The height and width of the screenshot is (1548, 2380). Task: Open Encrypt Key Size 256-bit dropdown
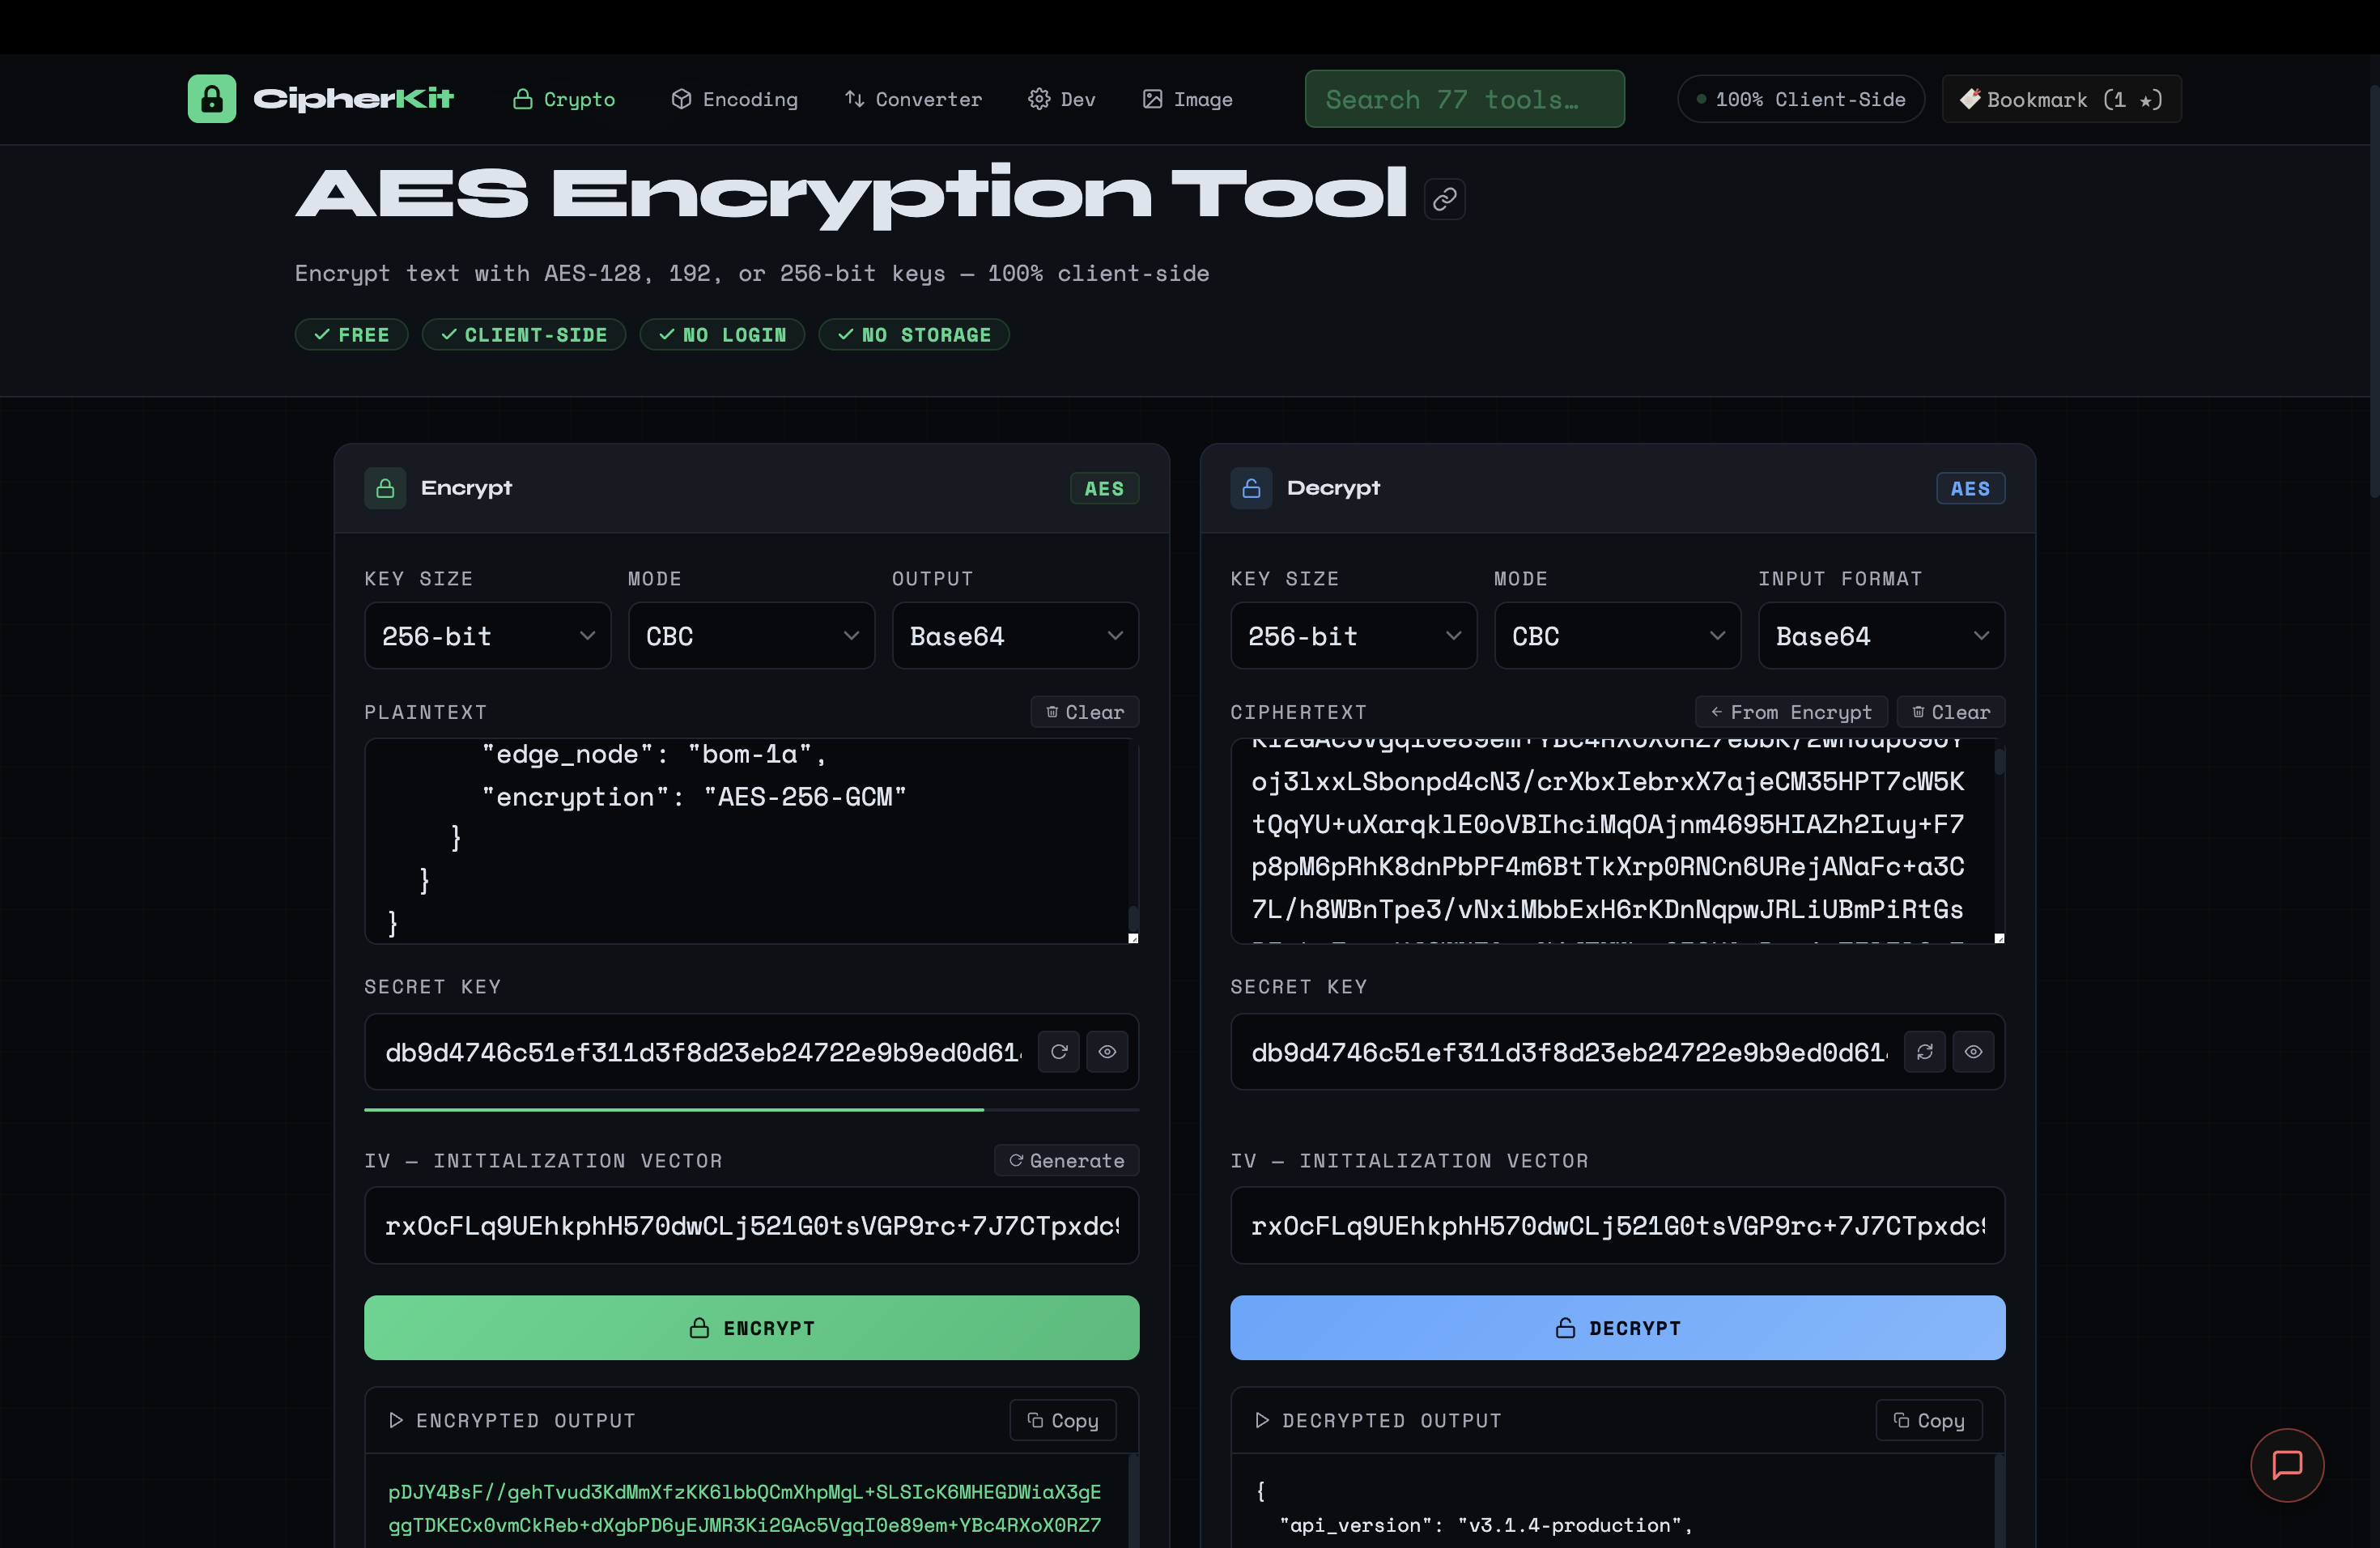point(487,636)
